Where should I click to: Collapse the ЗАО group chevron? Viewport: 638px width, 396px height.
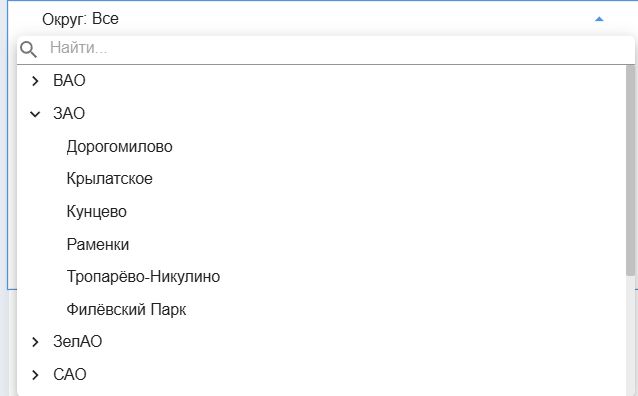pos(35,114)
